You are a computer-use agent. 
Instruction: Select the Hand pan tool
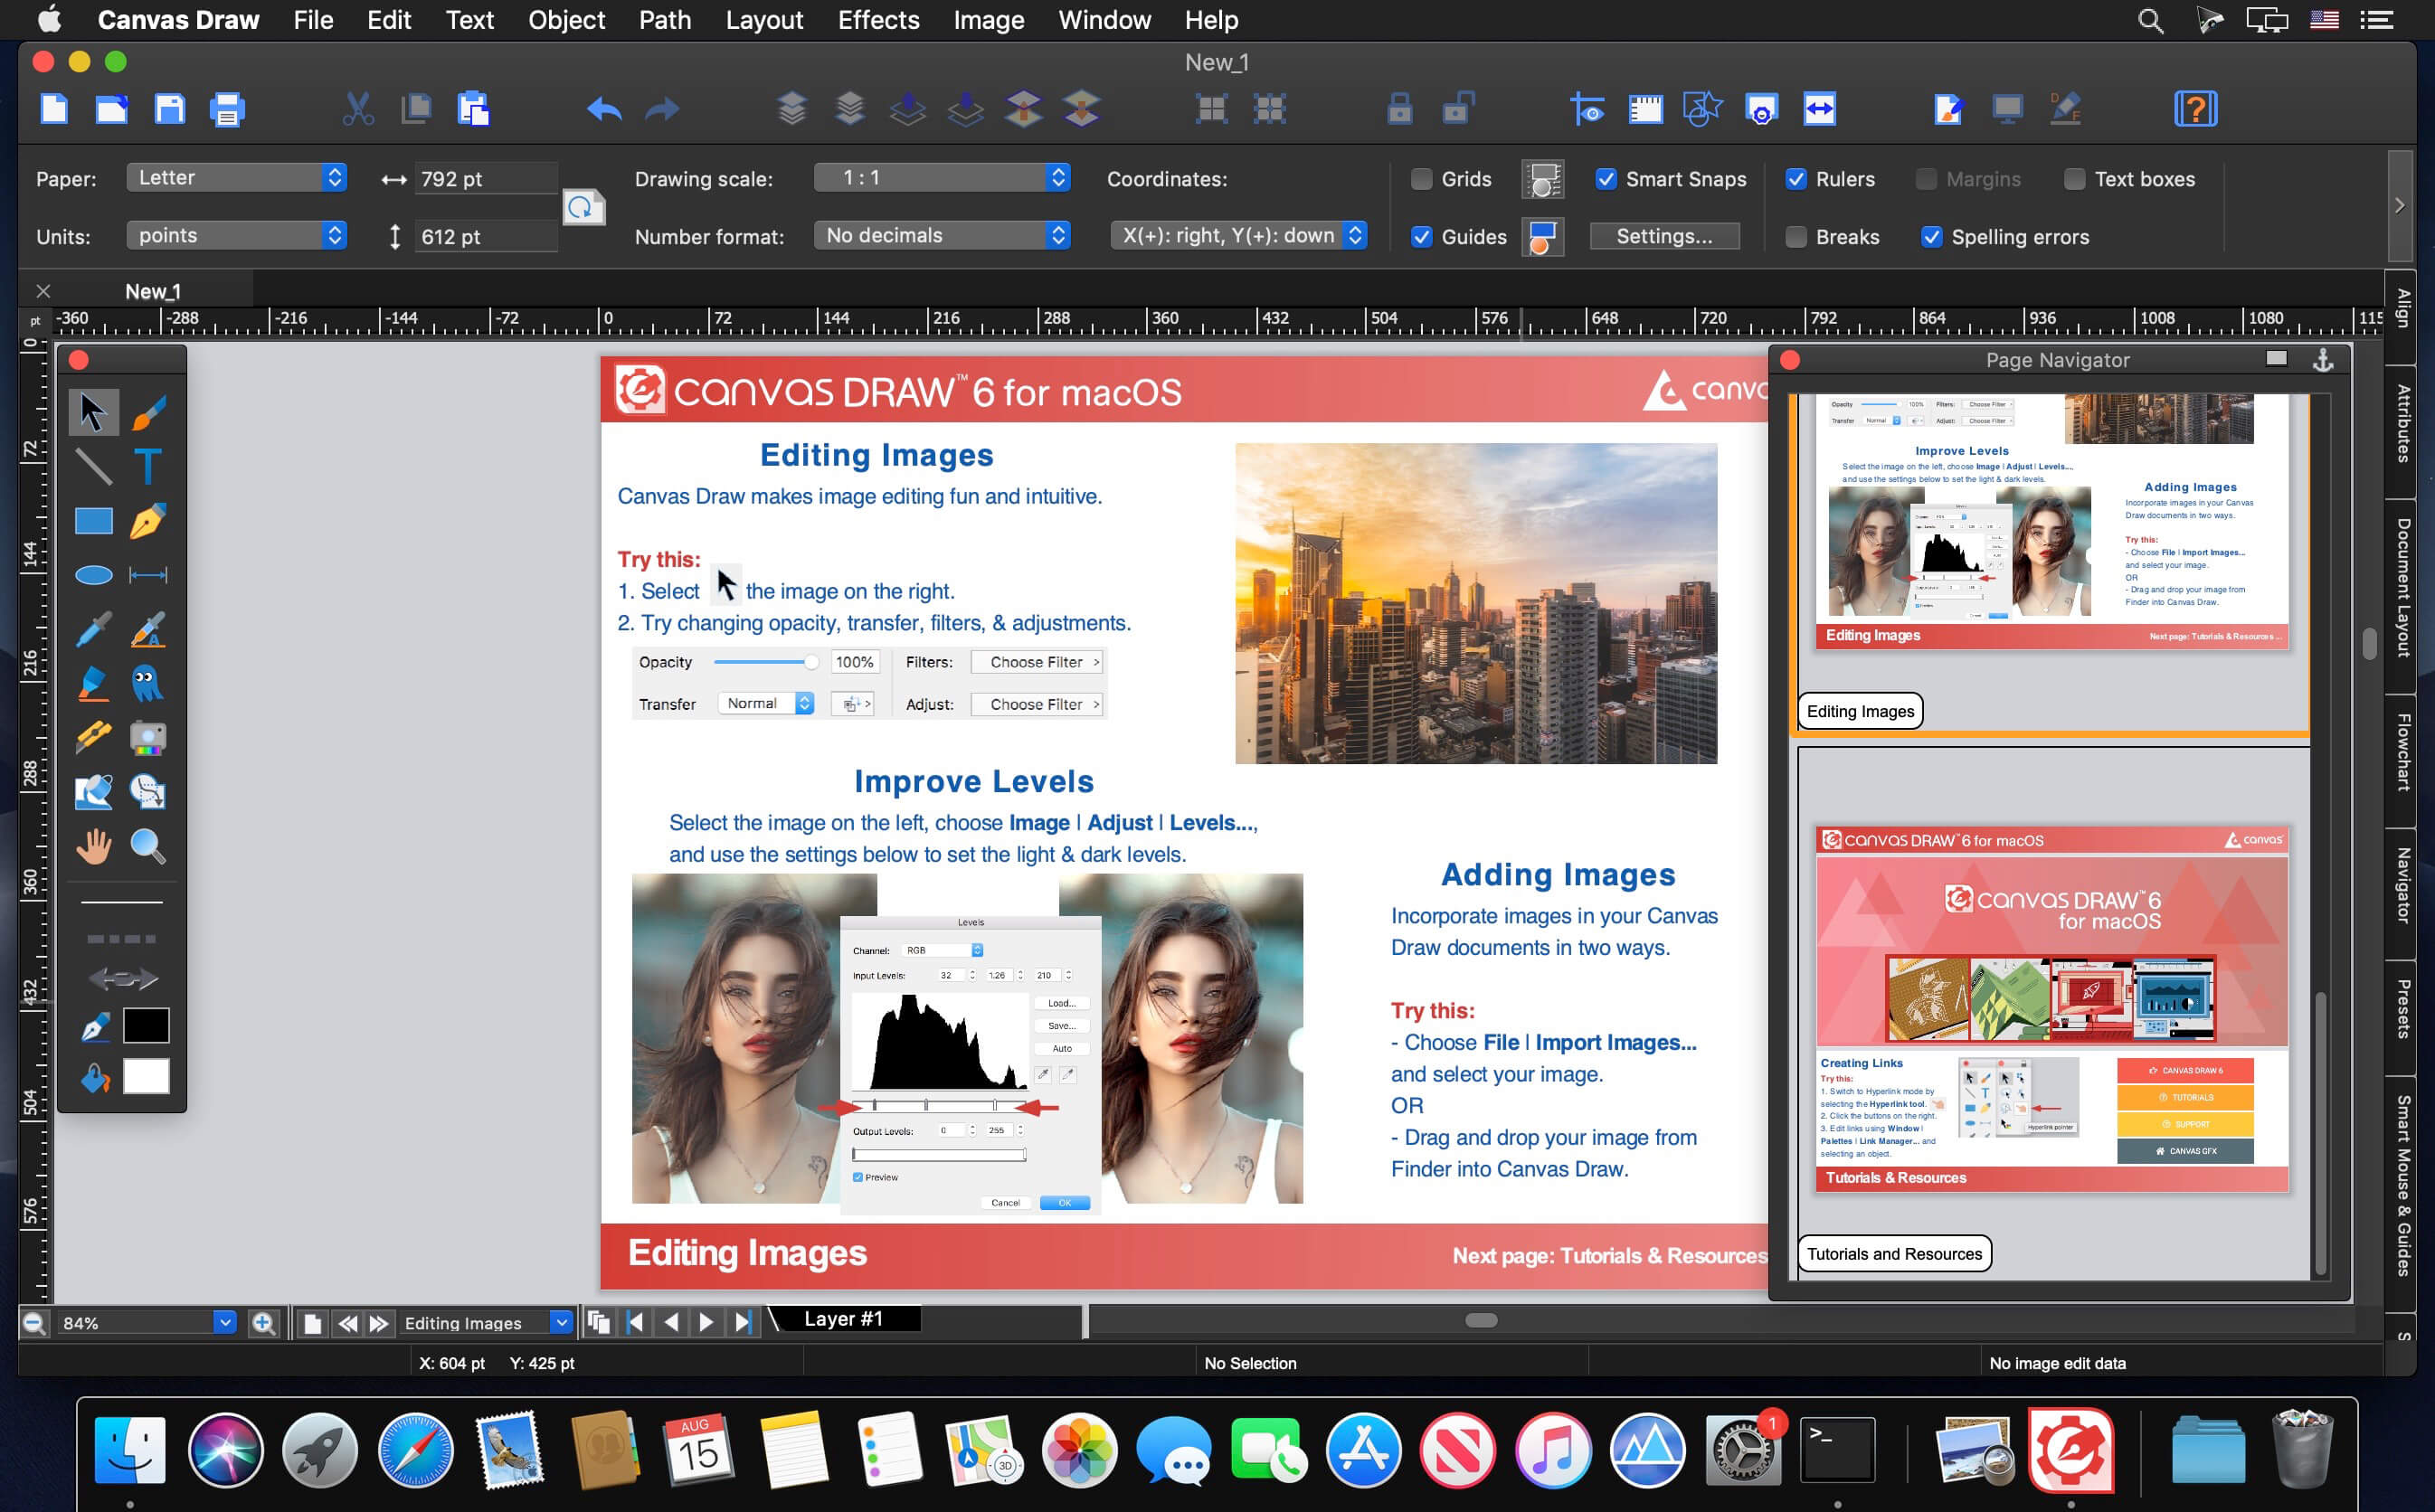[x=93, y=847]
